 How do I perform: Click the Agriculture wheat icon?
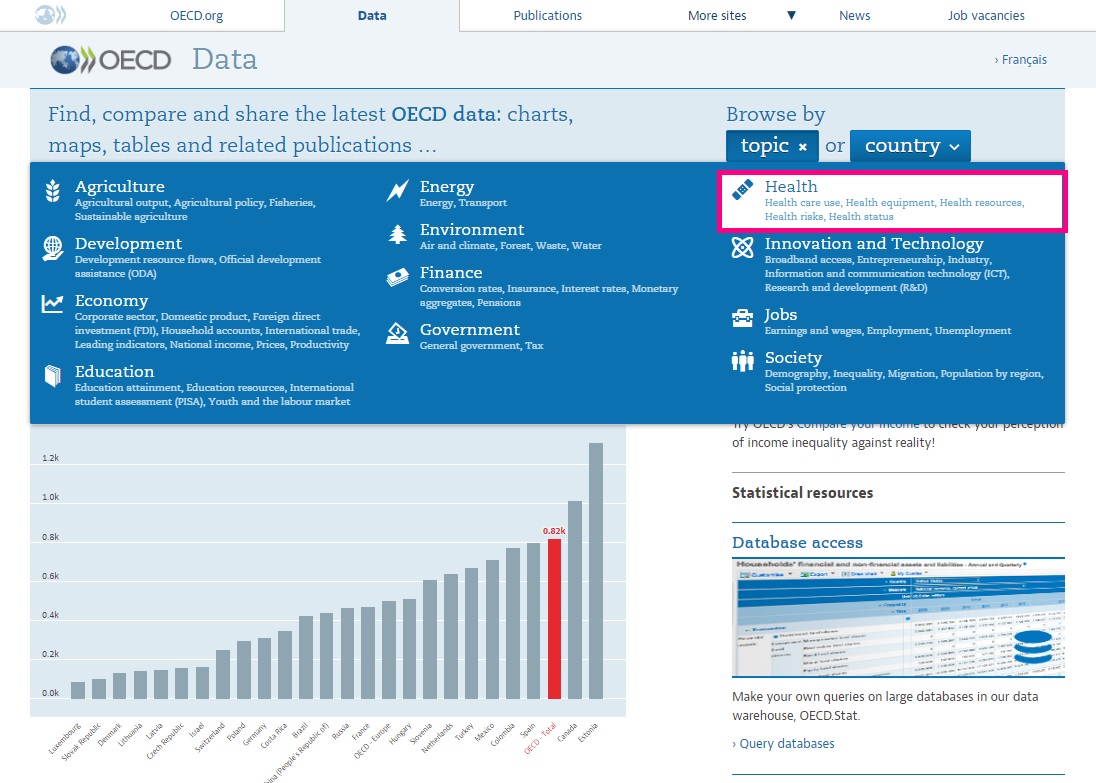(52, 190)
